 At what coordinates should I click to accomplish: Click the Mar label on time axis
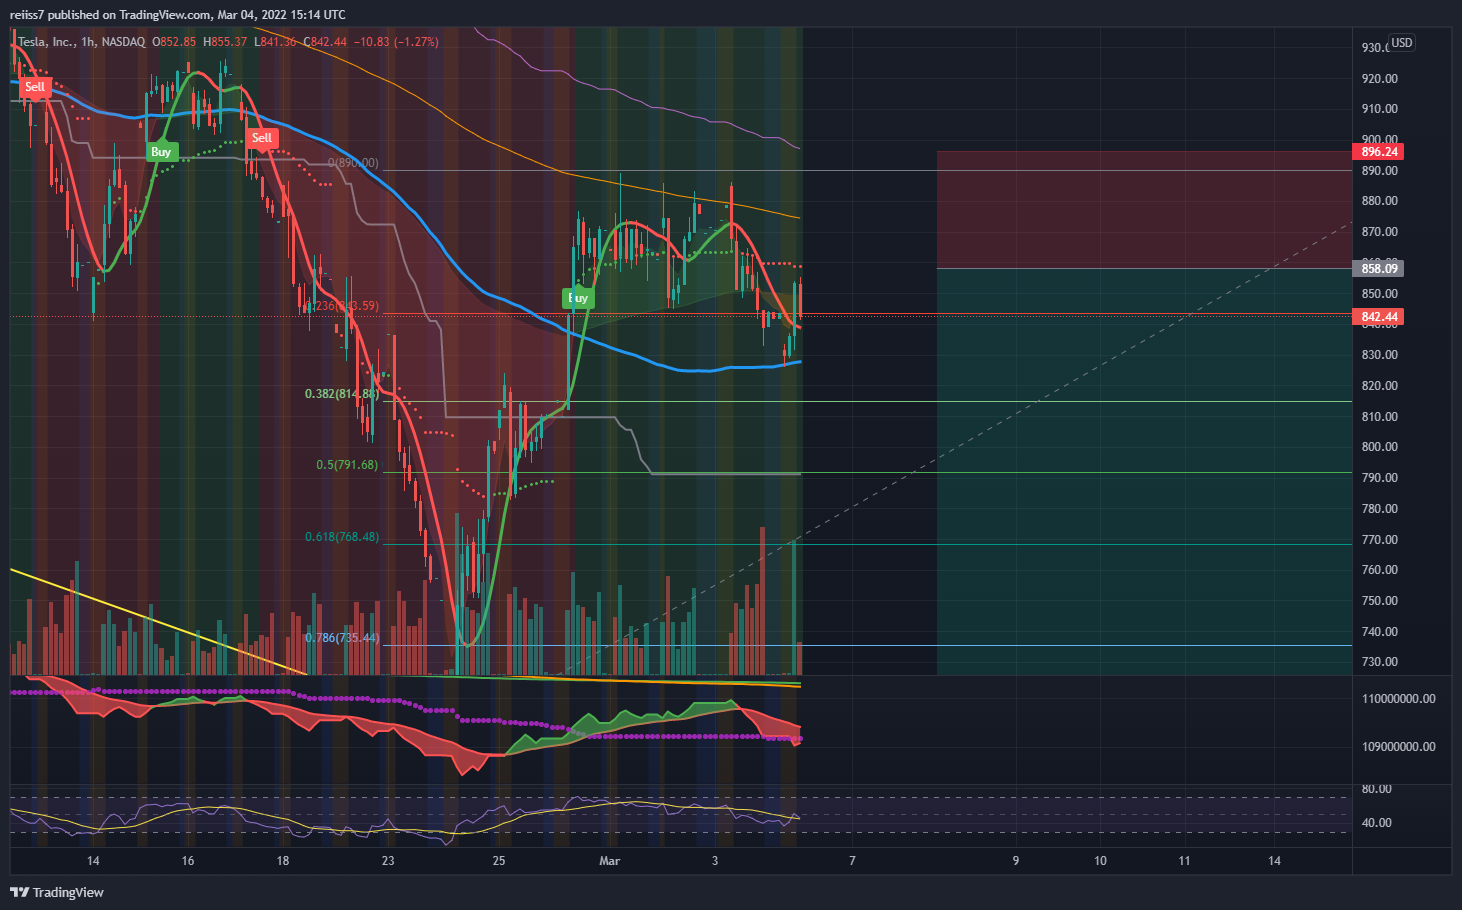(x=609, y=861)
